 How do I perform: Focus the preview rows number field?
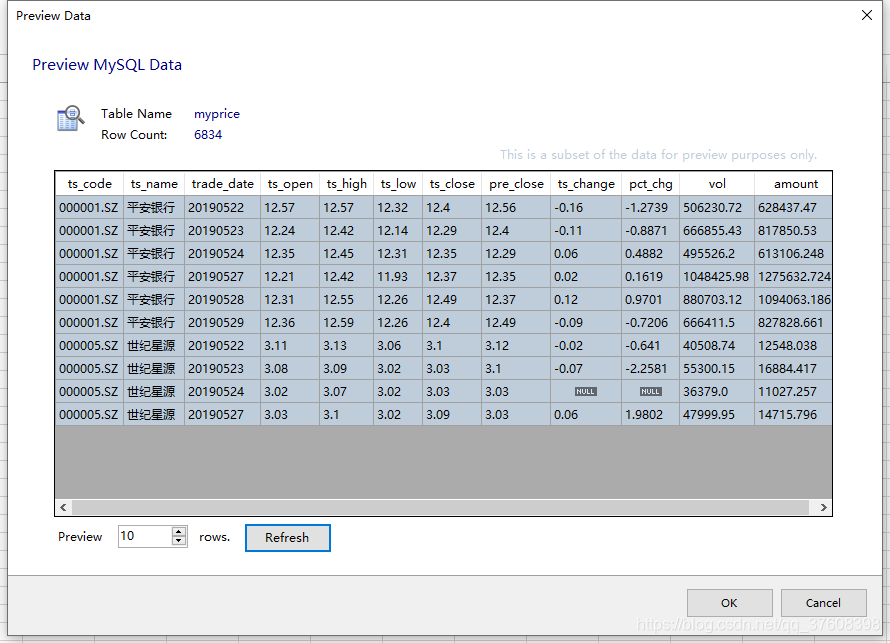(145, 536)
